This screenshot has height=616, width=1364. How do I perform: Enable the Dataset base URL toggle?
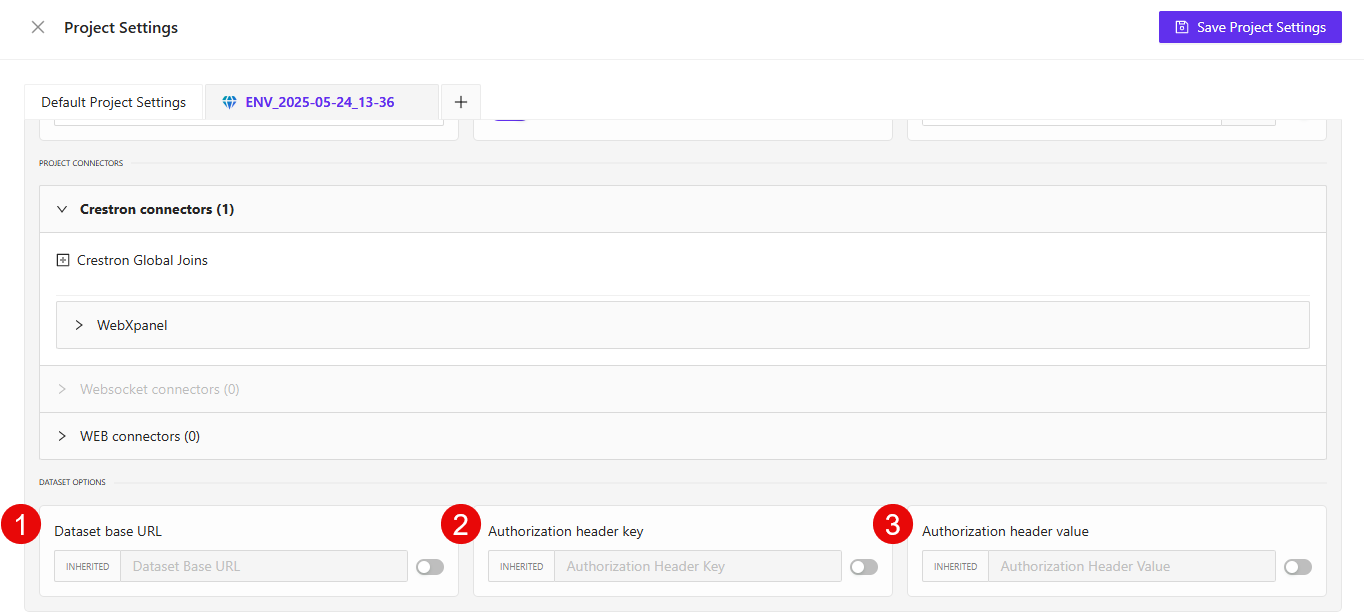(x=430, y=566)
